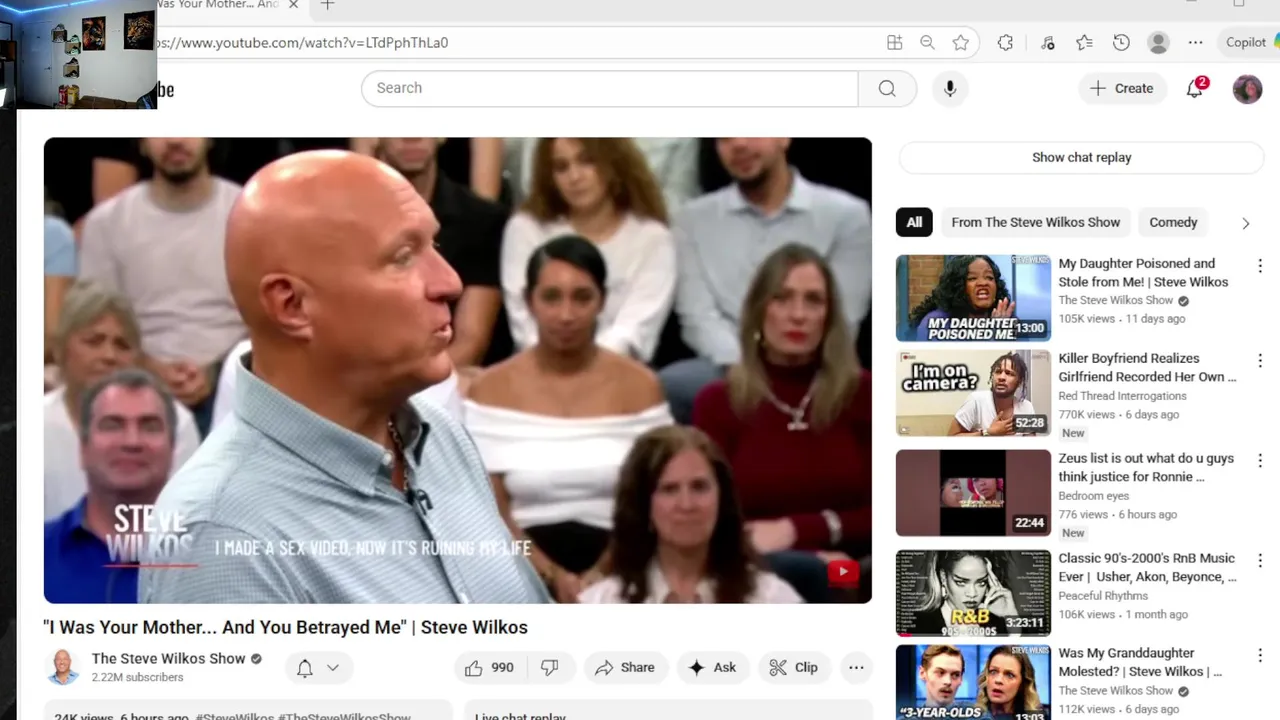This screenshot has height=720, width=1280.
Task: Click the main video player
Action: (x=458, y=370)
